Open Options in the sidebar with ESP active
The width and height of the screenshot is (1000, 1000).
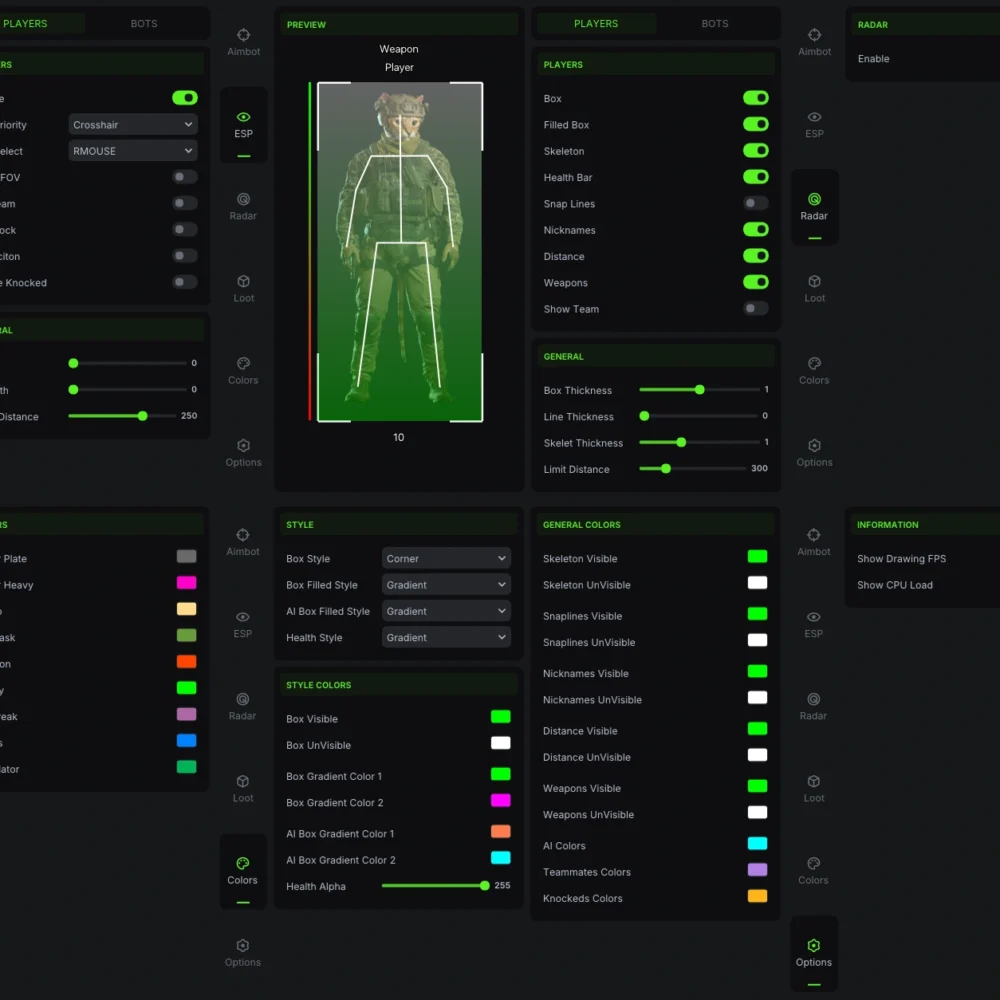[243, 453]
